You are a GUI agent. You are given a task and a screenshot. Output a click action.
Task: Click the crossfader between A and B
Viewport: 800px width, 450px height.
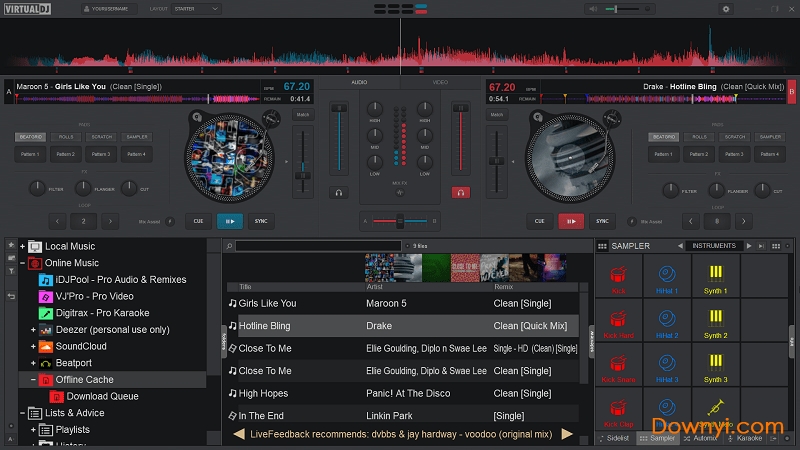click(400, 221)
